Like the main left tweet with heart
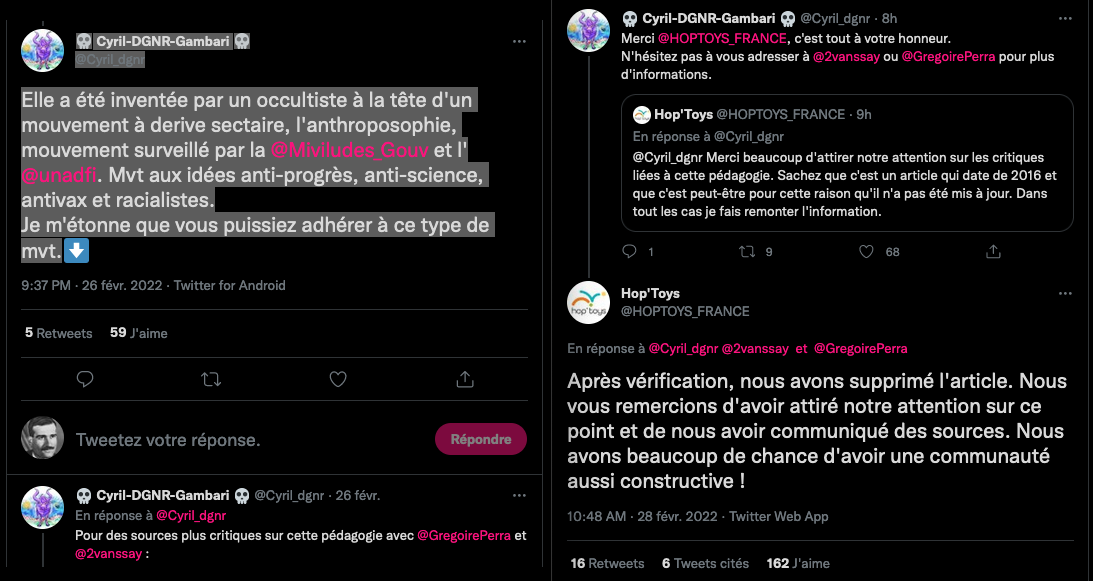Viewport: 1093px width, 581px height. coord(338,379)
